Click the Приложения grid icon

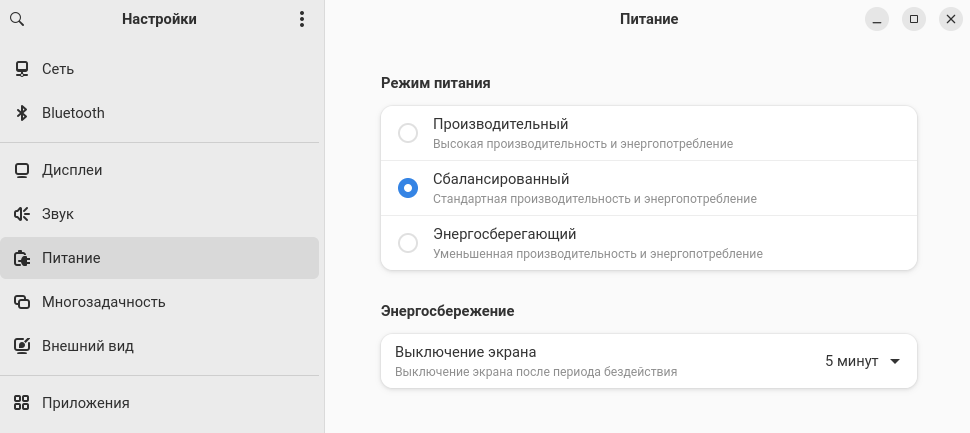click(22, 403)
